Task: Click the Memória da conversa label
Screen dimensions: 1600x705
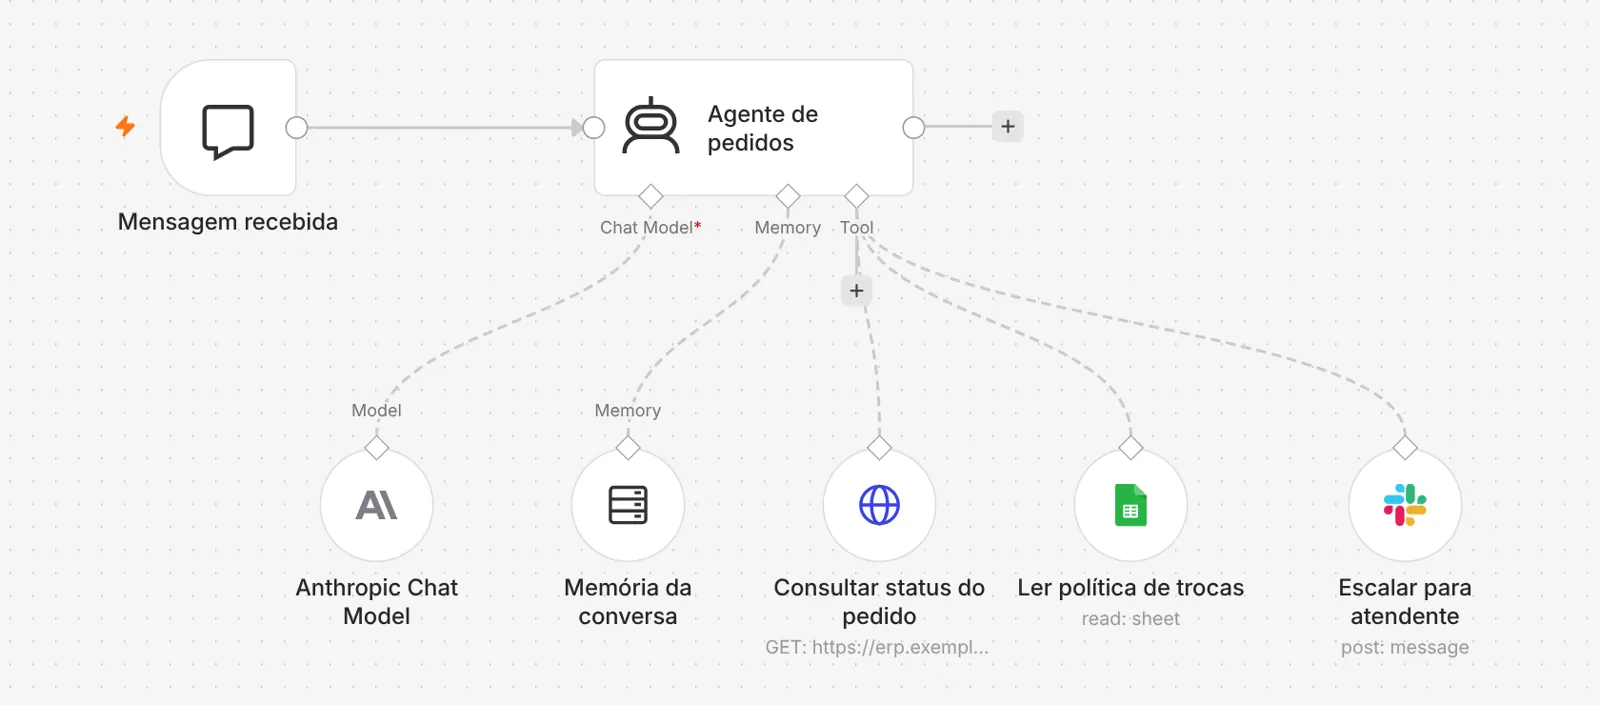Action: coord(628,602)
